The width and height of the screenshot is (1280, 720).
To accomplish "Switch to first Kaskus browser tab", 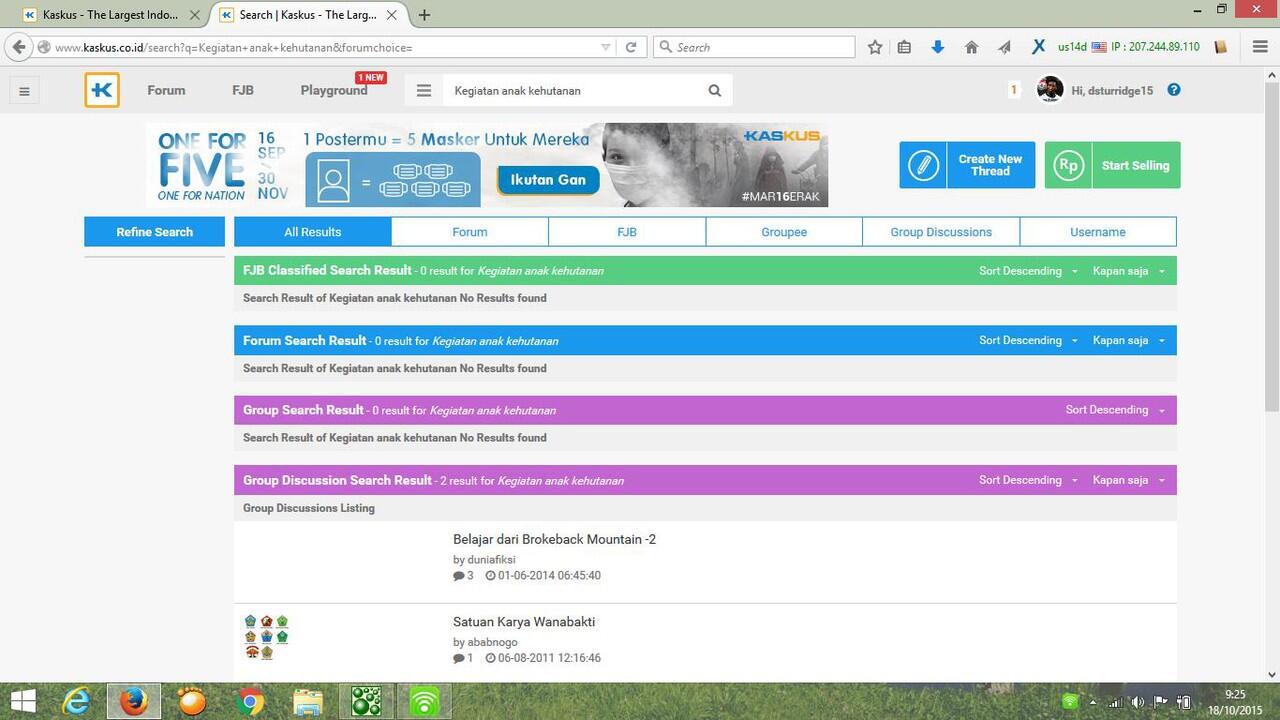I will 111,15.
